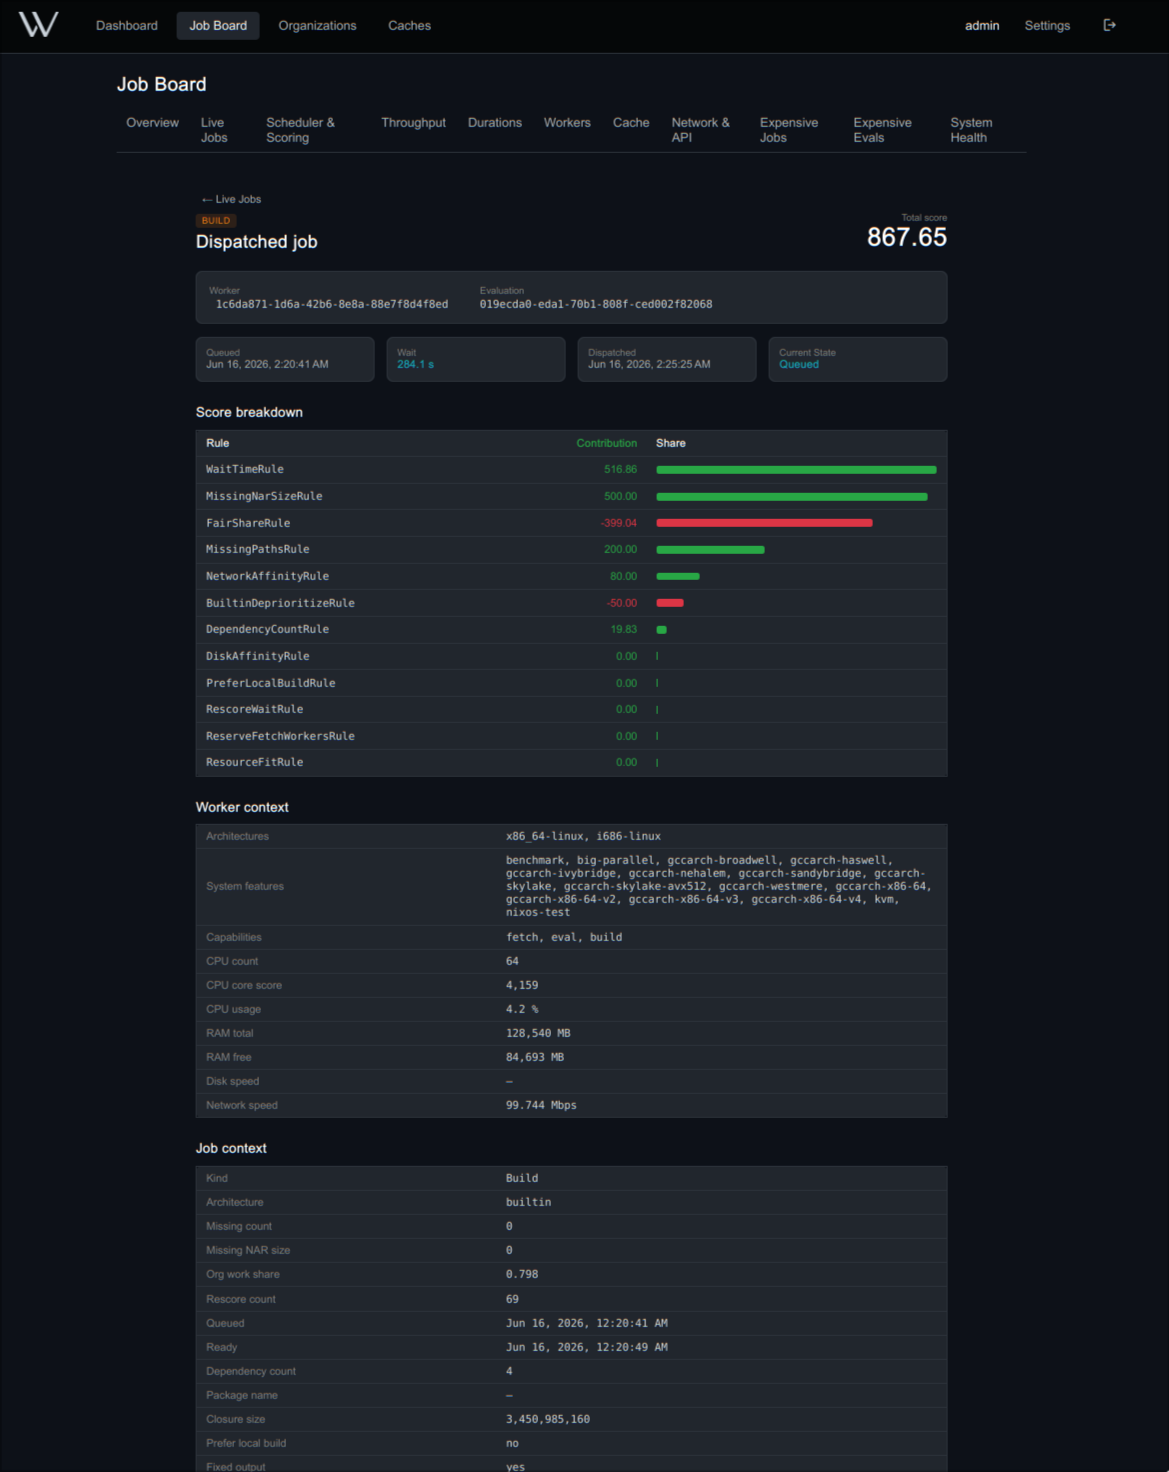The height and width of the screenshot is (1472, 1169).
Task: Open the Network & API tab
Action: 700,130
